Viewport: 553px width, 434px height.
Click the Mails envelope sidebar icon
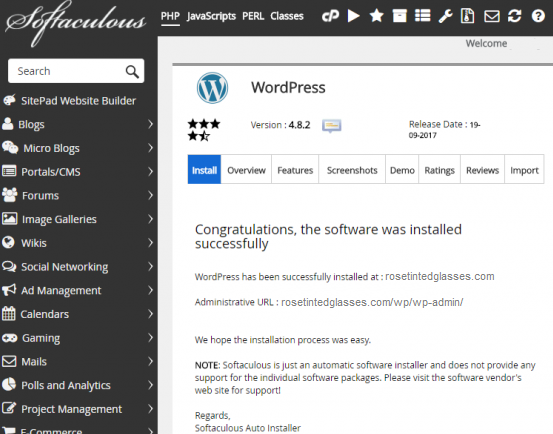pyautogui.click(x=9, y=361)
